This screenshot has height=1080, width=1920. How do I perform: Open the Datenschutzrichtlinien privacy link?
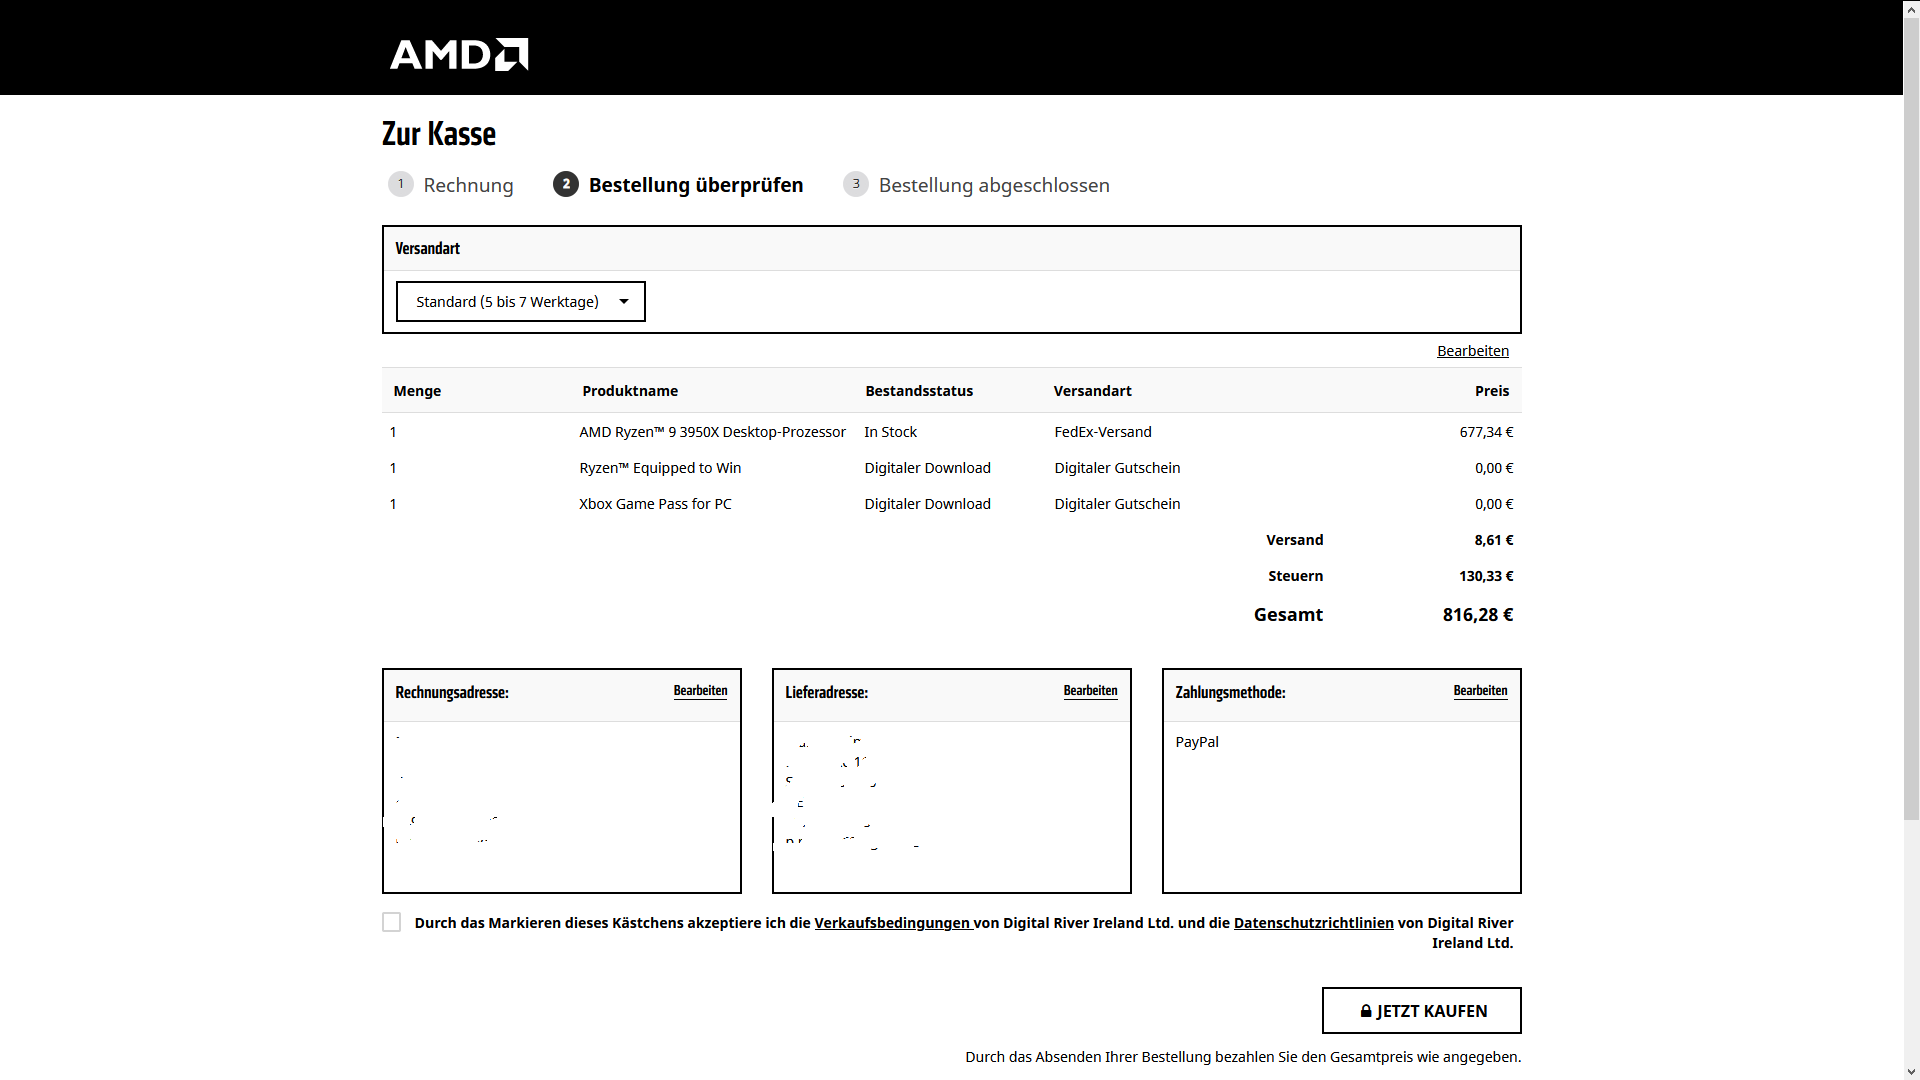pyautogui.click(x=1313, y=923)
